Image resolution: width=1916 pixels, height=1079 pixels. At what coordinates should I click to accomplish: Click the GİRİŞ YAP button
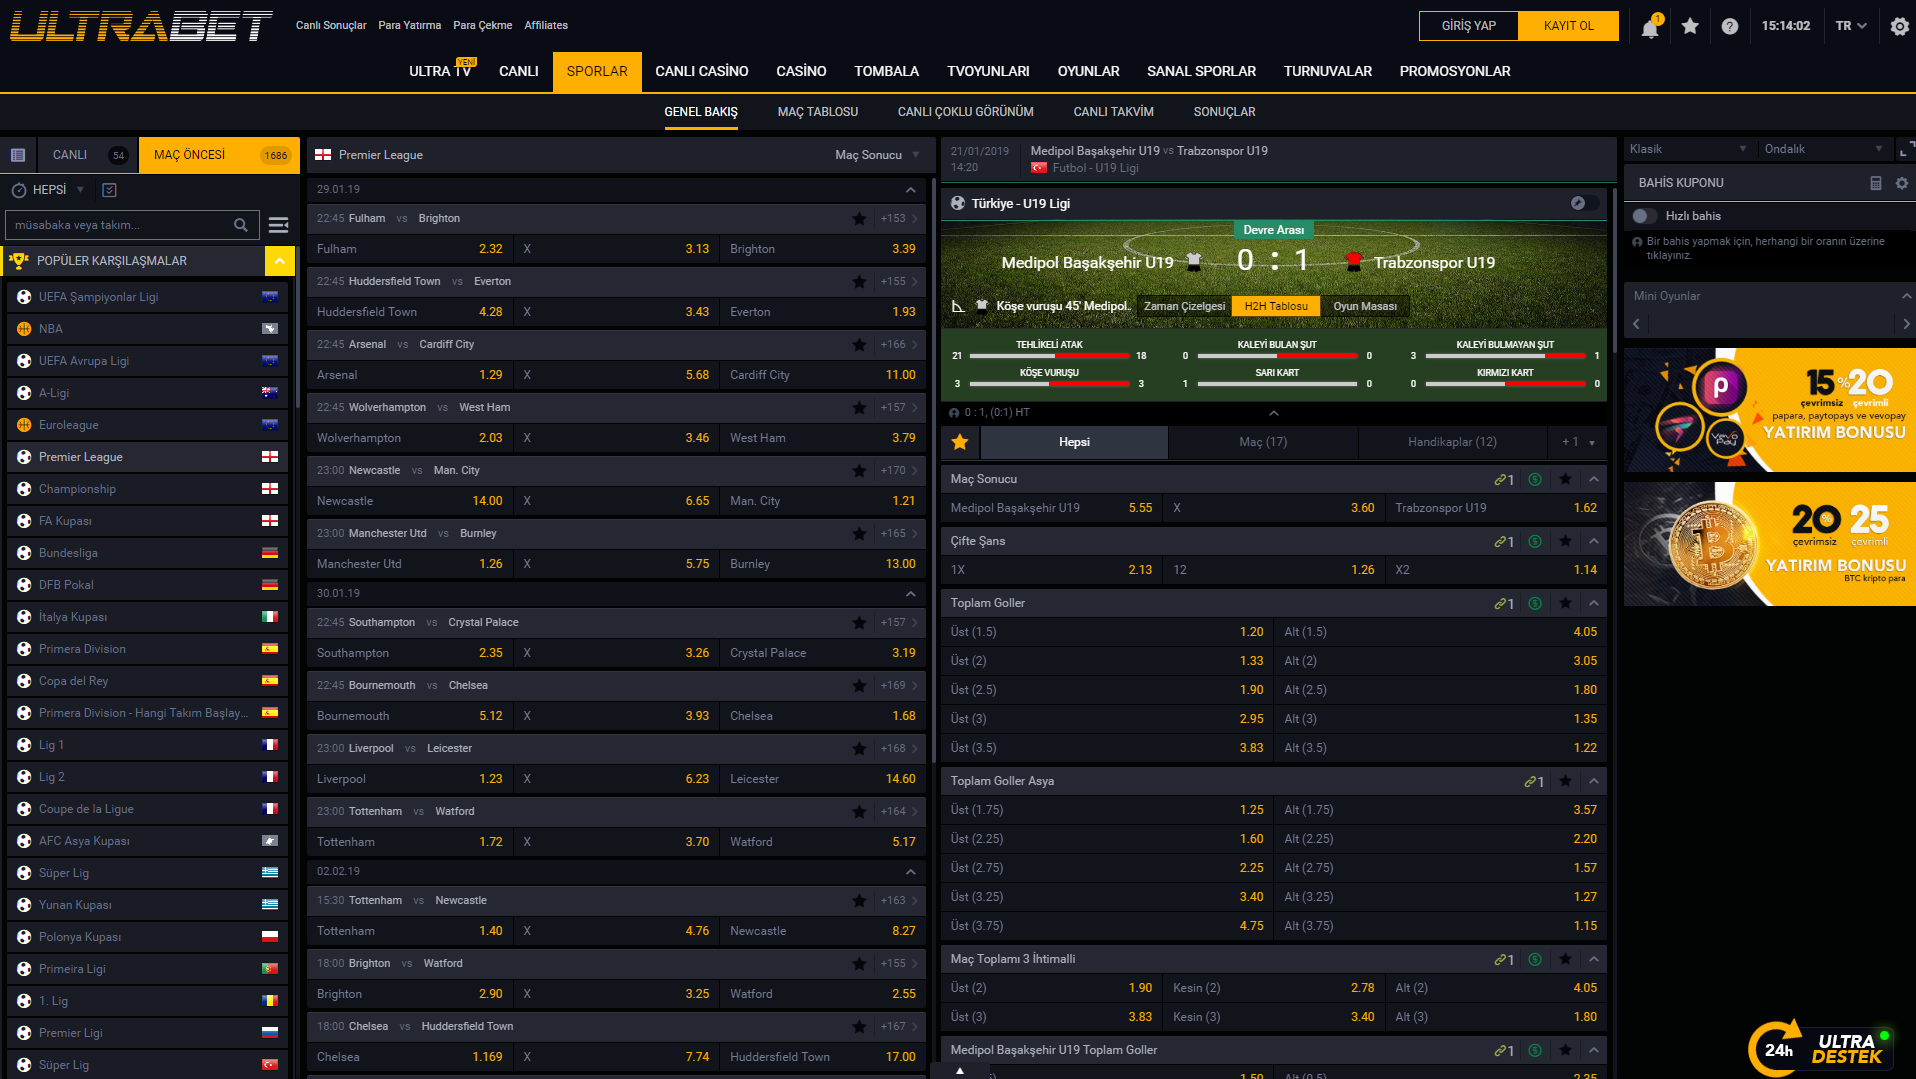[1469, 26]
